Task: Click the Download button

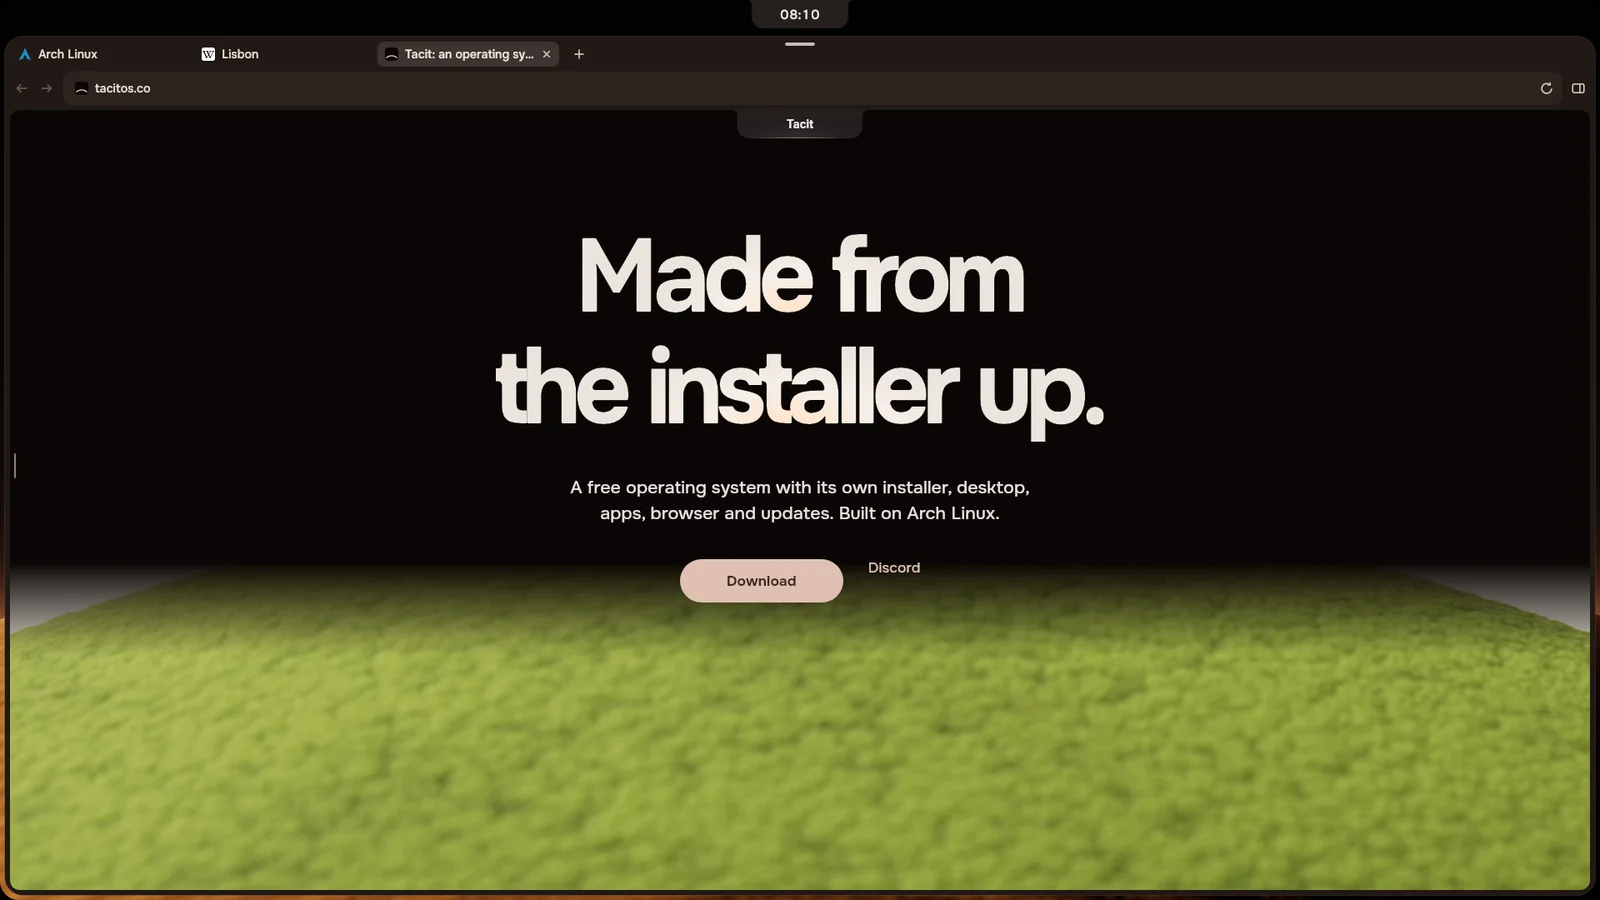Action: (x=761, y=581)
